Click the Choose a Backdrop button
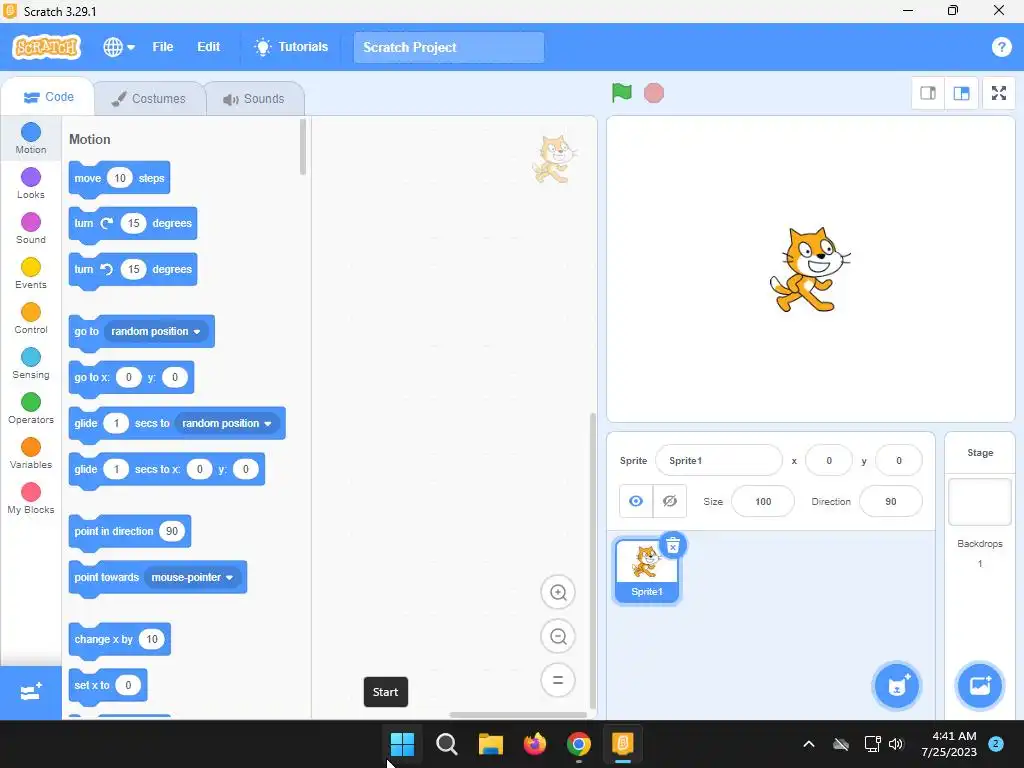 (x=979, y=686)
